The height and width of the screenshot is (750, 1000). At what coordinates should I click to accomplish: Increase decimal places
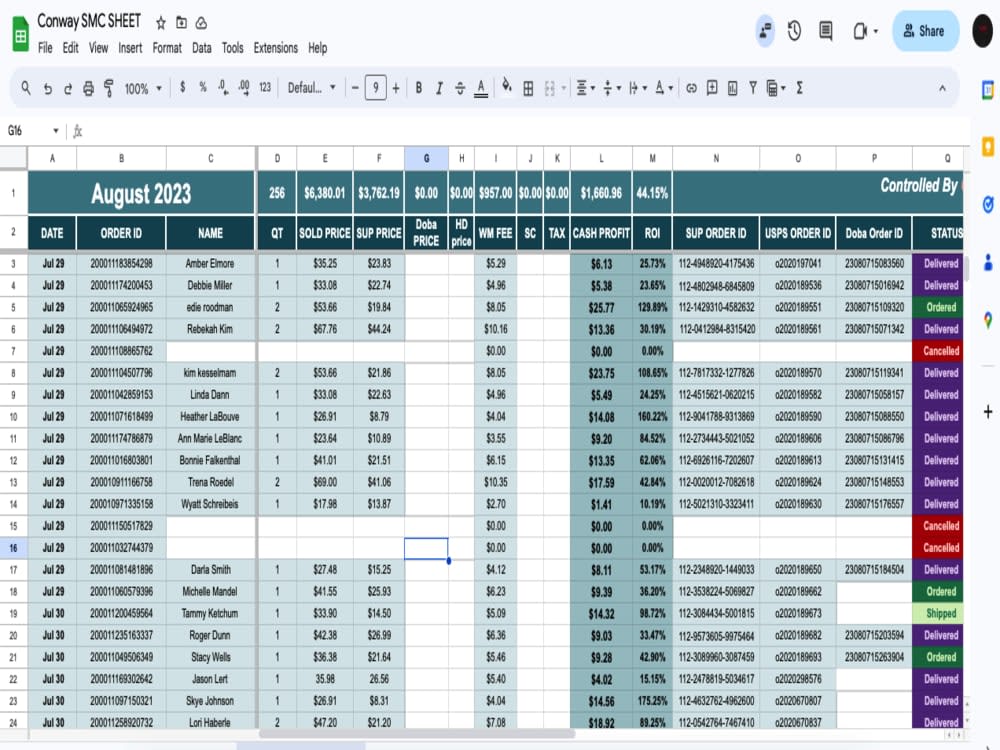pos(244,87)
